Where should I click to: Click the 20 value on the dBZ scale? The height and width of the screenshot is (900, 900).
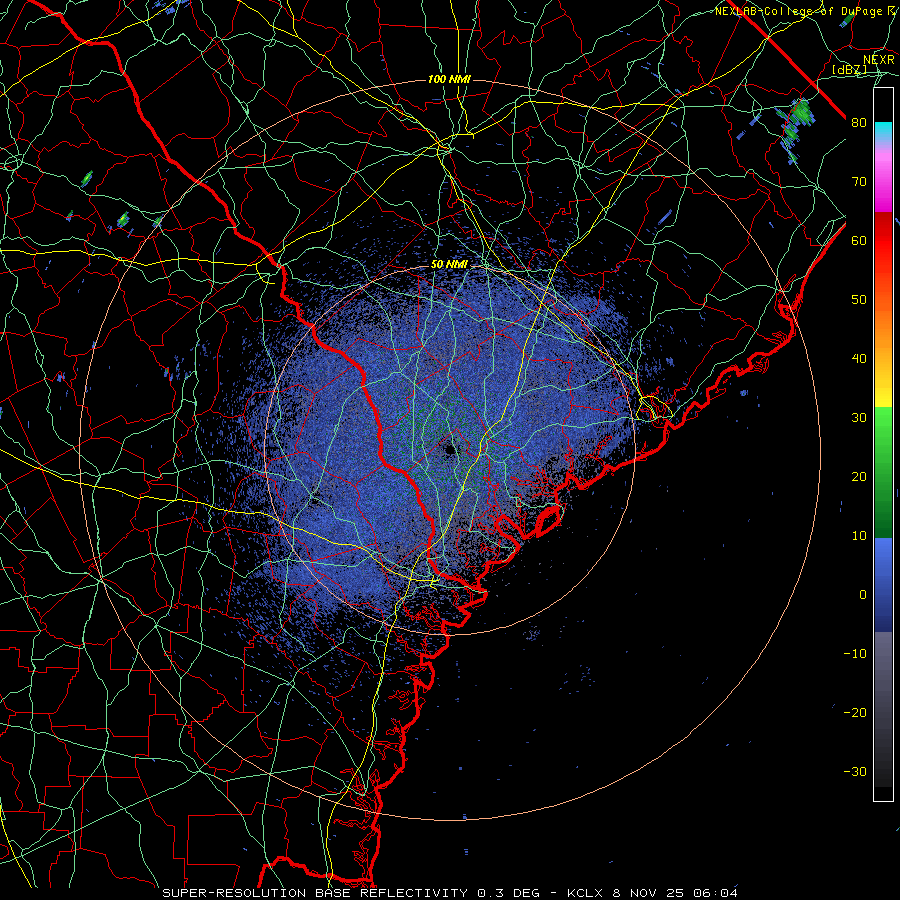click(x=859, y=477)
